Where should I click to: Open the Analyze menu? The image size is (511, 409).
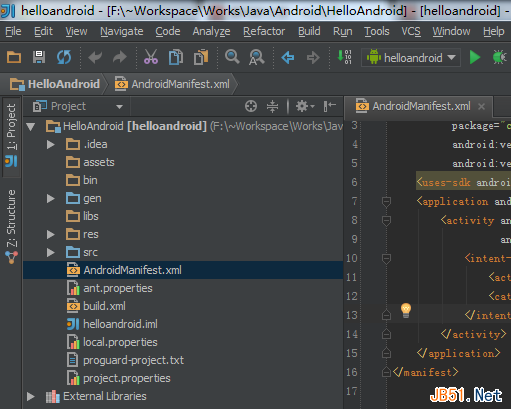tap(211, 31)
